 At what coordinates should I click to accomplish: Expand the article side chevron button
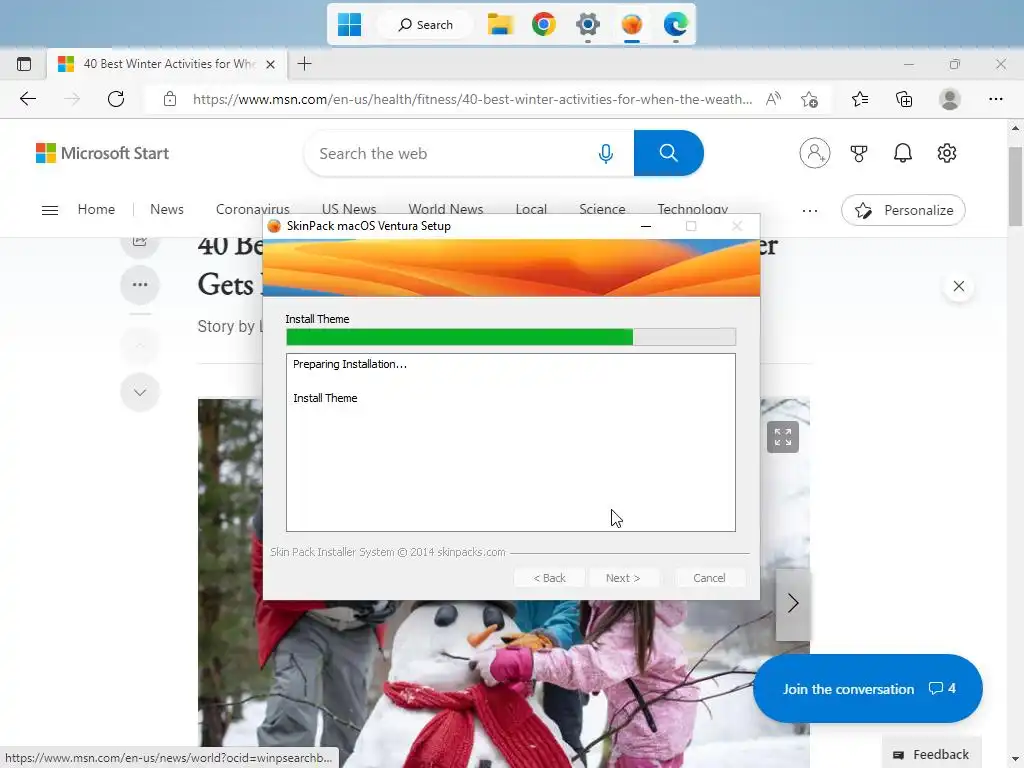[140, 392]
